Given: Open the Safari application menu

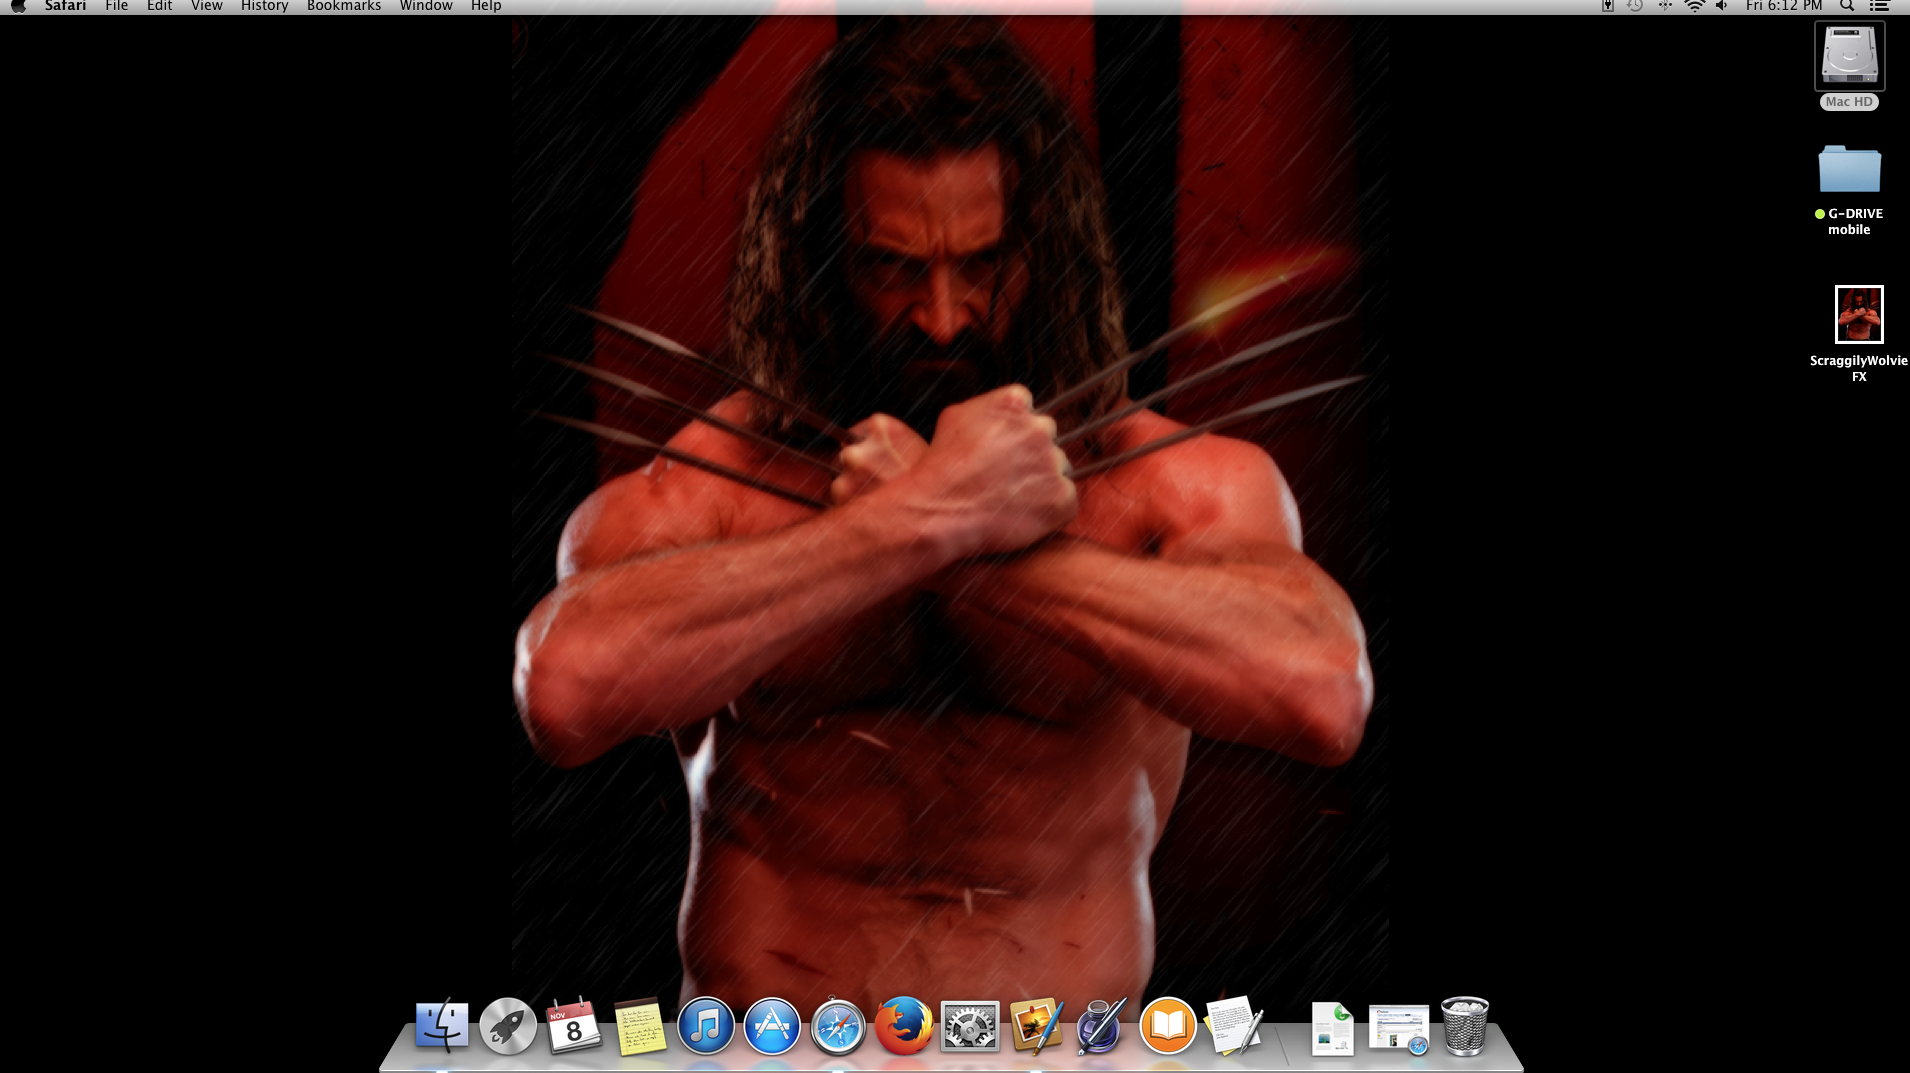Looking at the screenshot, I should point(65,6).
